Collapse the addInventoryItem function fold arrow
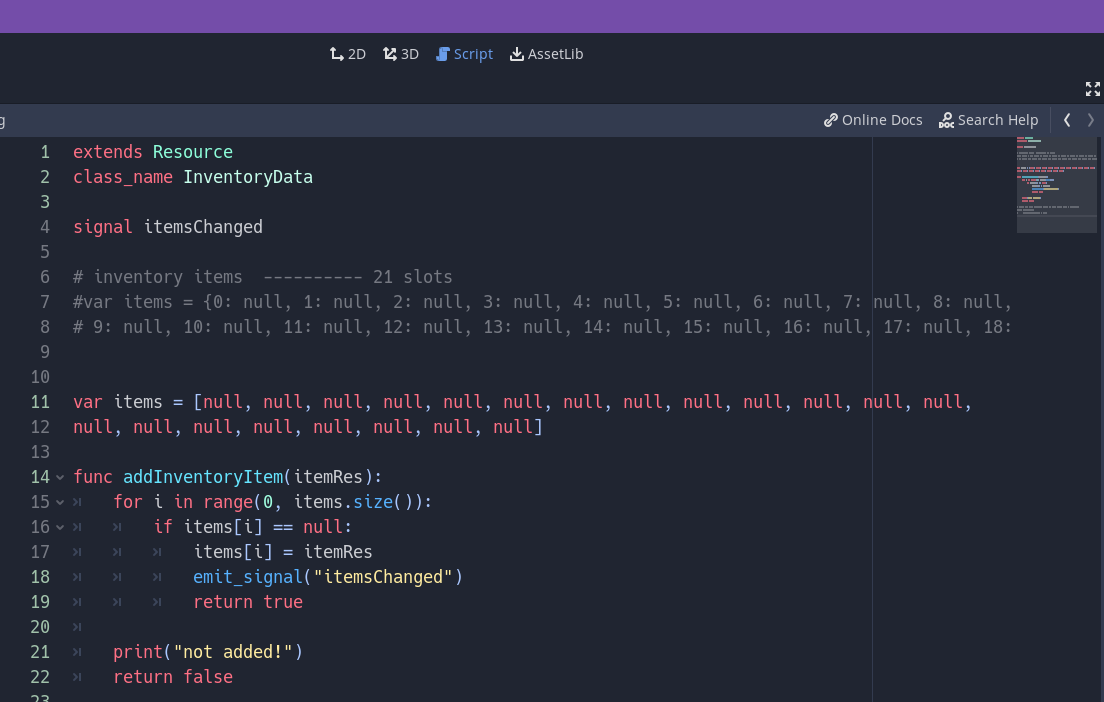Image resolution: width=1104 pixels, height=702 pixels. pos(59,477)
